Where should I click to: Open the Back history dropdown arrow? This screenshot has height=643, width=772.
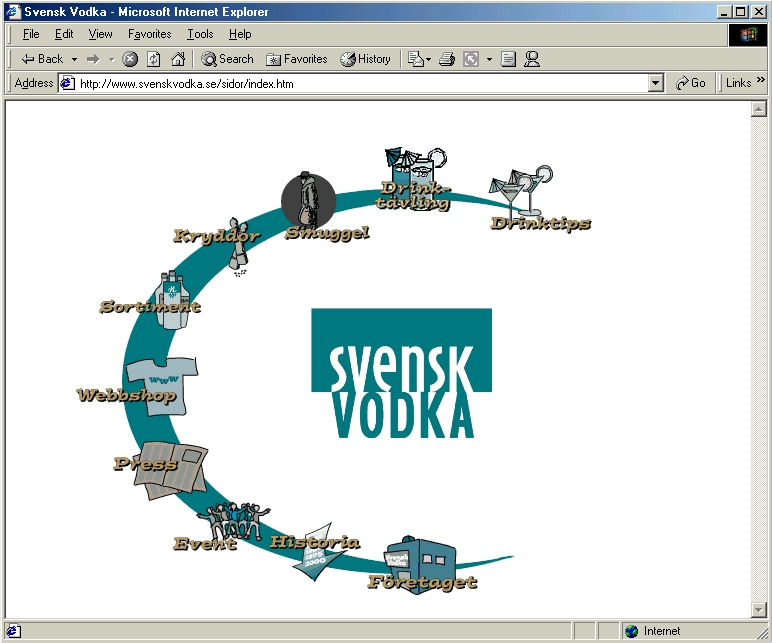click(74, 60)
